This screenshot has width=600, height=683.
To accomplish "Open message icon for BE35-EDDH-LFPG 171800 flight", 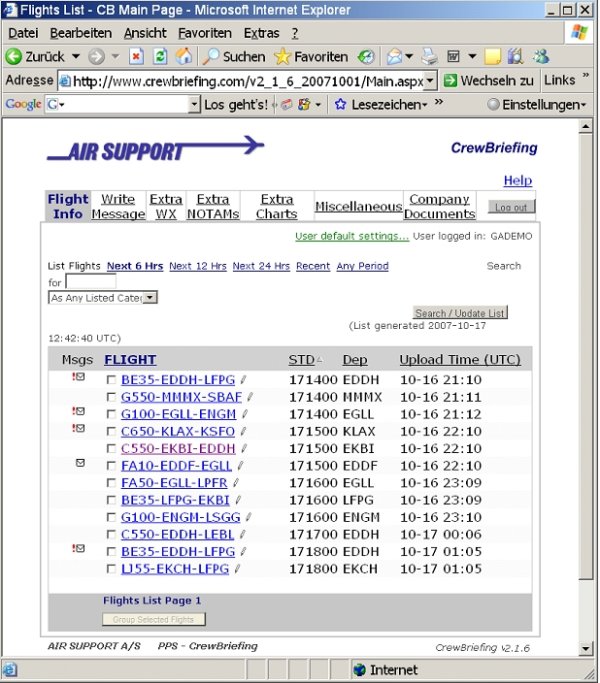I will 79,548.
